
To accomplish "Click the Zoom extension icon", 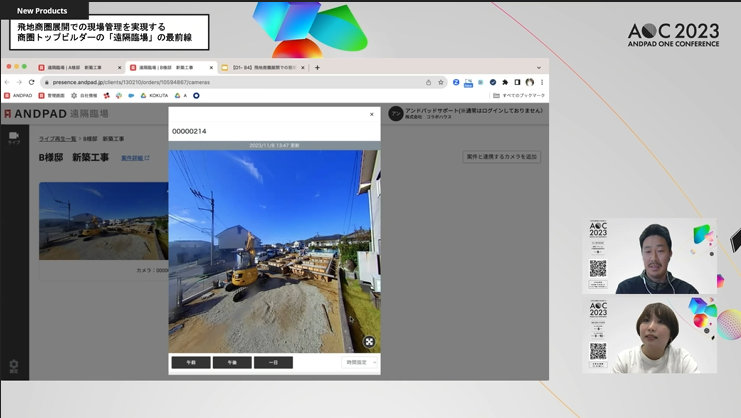I will [456, 82].
